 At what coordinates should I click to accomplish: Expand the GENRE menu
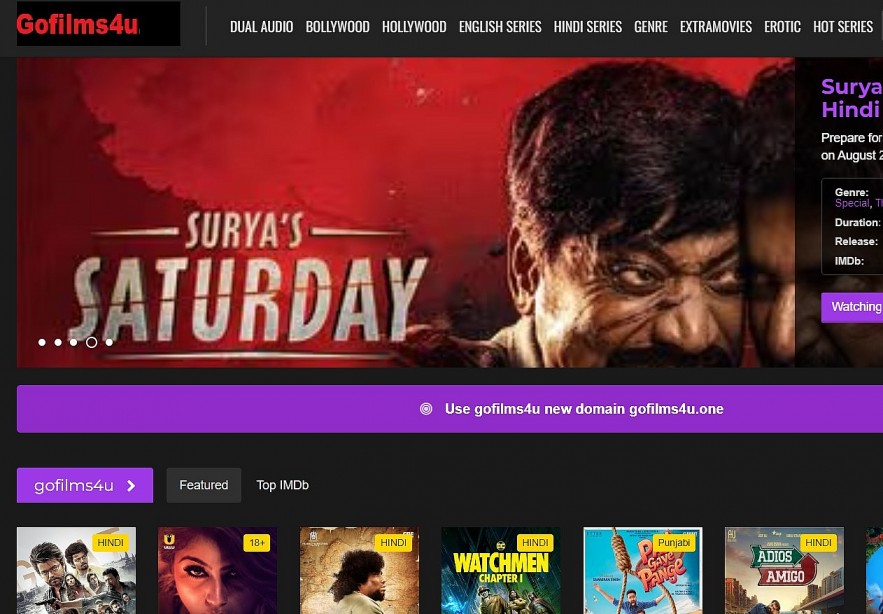[650, 27]
